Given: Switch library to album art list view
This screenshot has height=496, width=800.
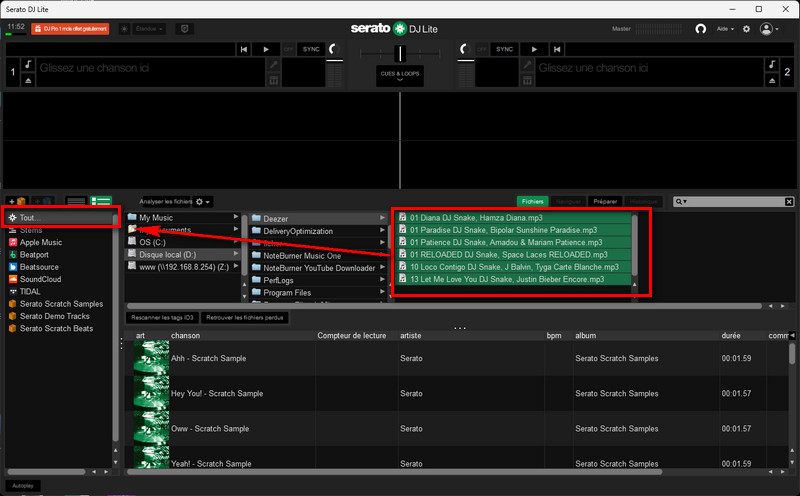Looking at the screenshot, I should 101,202.
